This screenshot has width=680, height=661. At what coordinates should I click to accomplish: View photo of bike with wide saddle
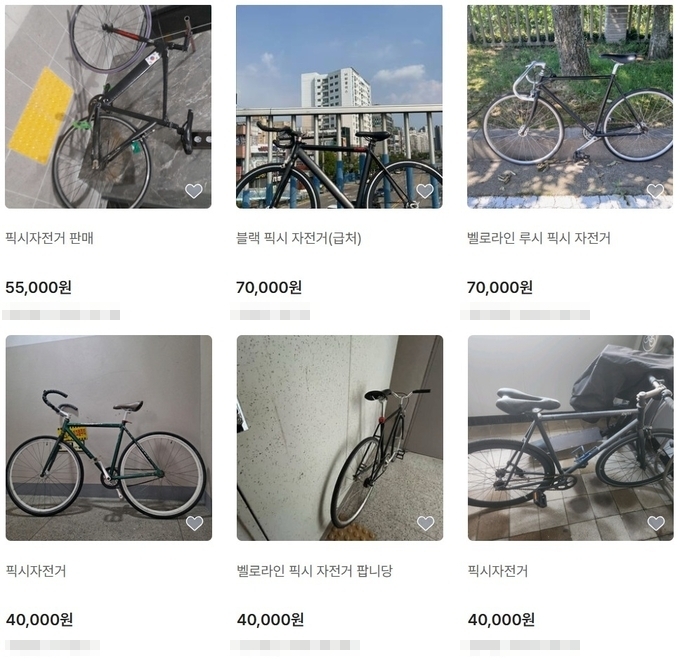click(571, 438)
